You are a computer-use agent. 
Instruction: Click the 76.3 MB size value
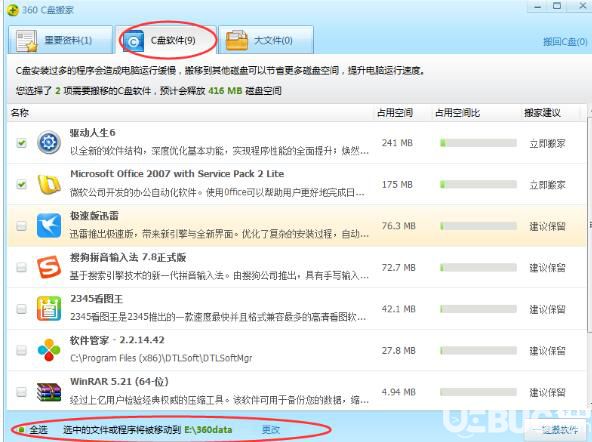pos(398,226)
